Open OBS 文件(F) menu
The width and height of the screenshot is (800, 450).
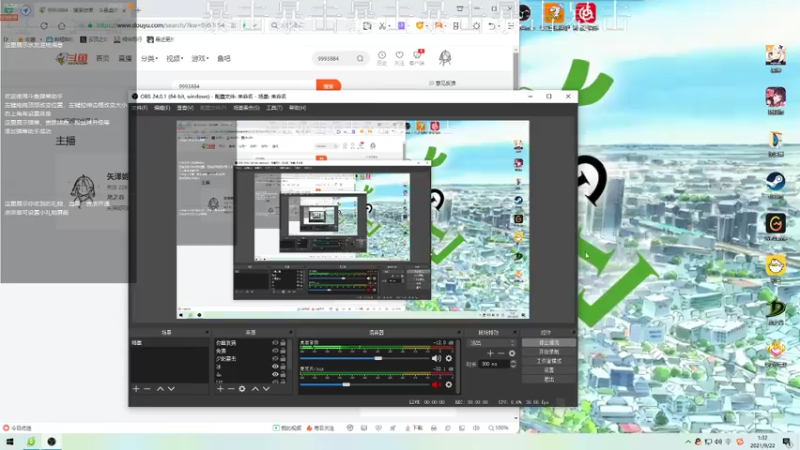click(139, 108)
